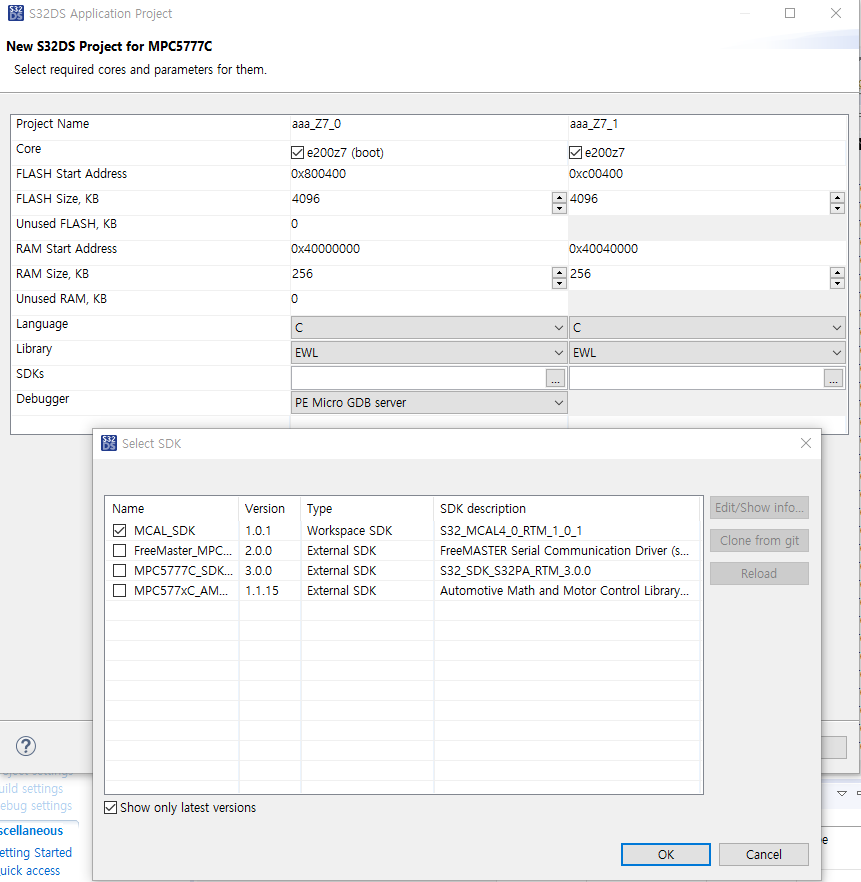
Task: Open Library dropdown for aaa_Z7_1
Action: (x=707, y=353)
